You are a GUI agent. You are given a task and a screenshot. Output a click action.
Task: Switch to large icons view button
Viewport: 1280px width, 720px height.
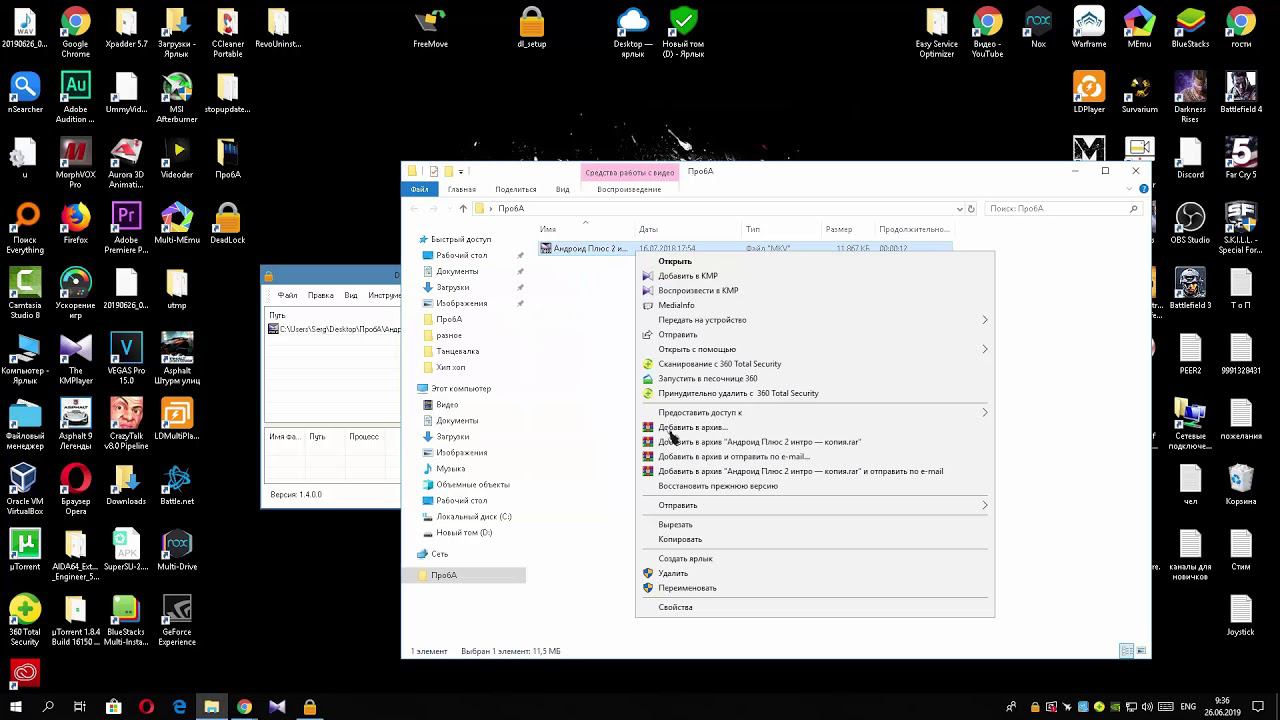tap(1141, 651)
